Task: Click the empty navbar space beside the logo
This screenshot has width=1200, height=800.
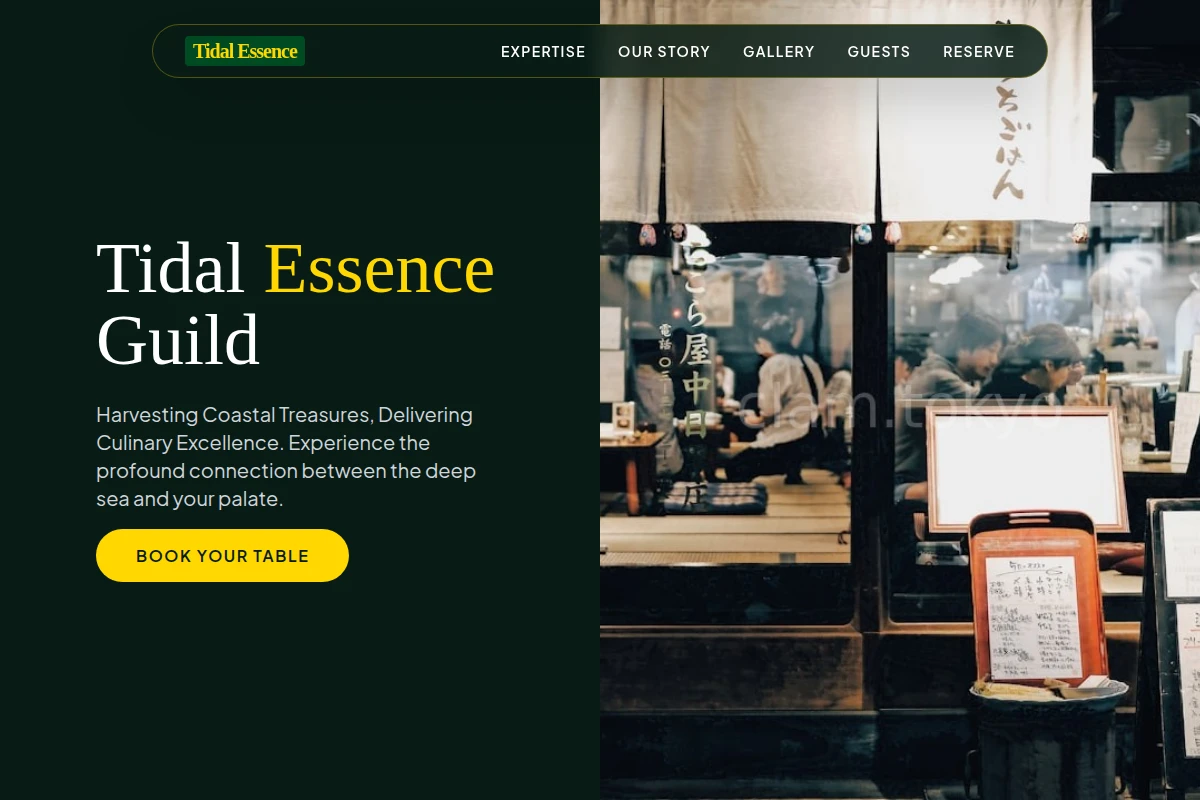Action: pos(400,51)
